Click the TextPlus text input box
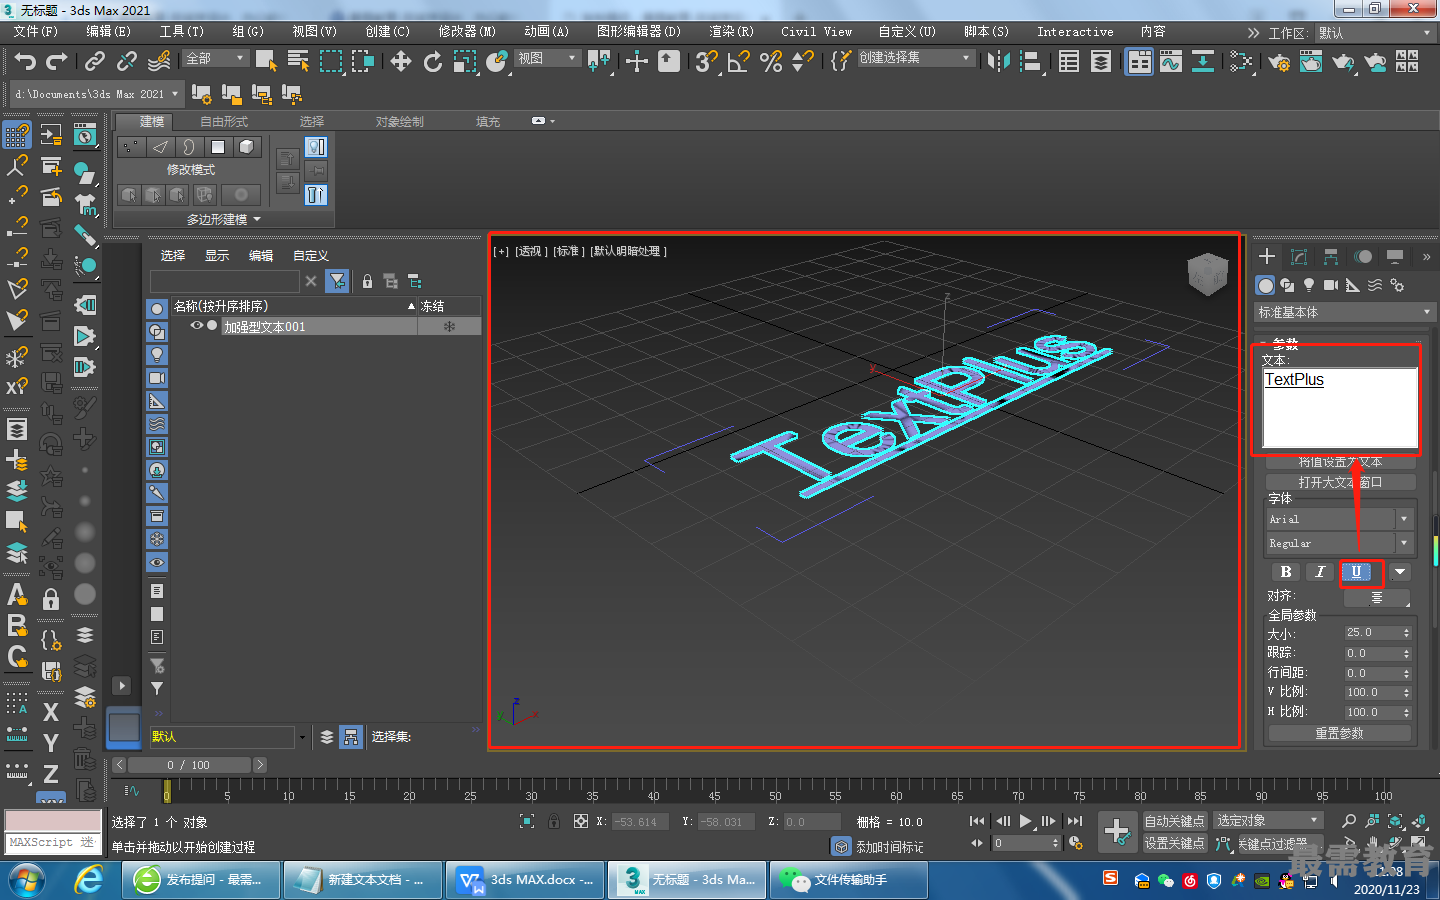The image size is (1440, 900). click(x=1340, y=408)
